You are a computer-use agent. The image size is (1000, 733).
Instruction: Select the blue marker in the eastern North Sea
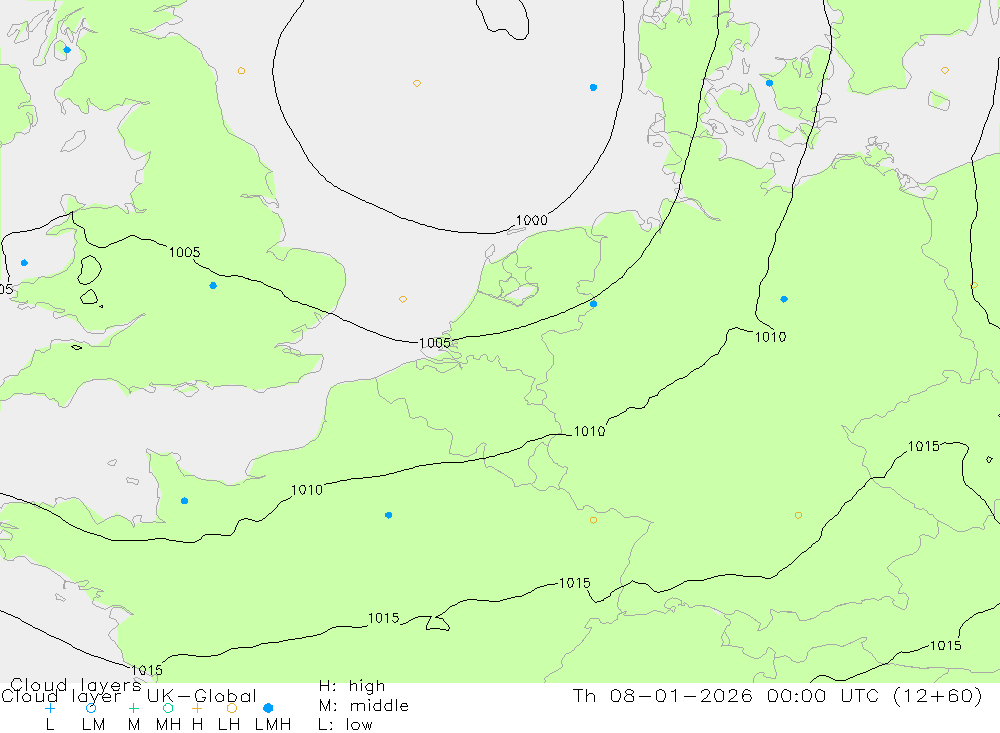tap(593, 87)
